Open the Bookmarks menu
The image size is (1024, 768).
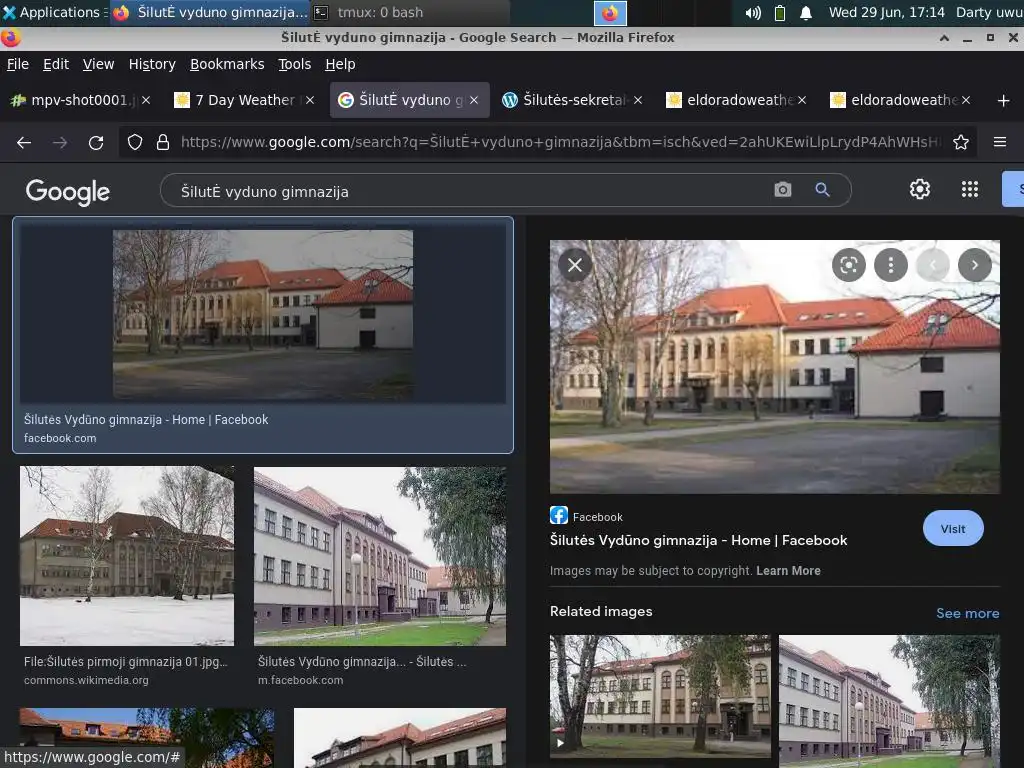click(x=227, y=64)
